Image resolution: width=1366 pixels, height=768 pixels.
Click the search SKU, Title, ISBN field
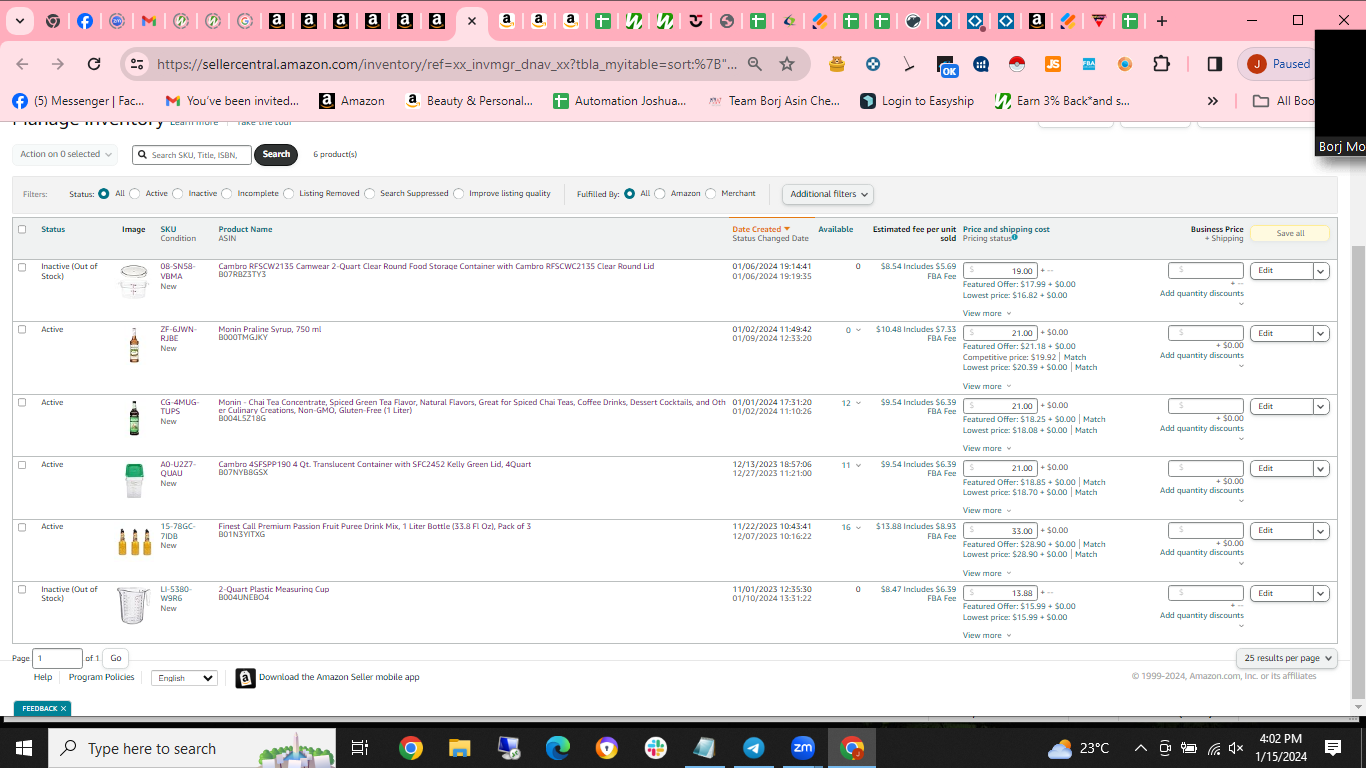(x=191, y=155)
